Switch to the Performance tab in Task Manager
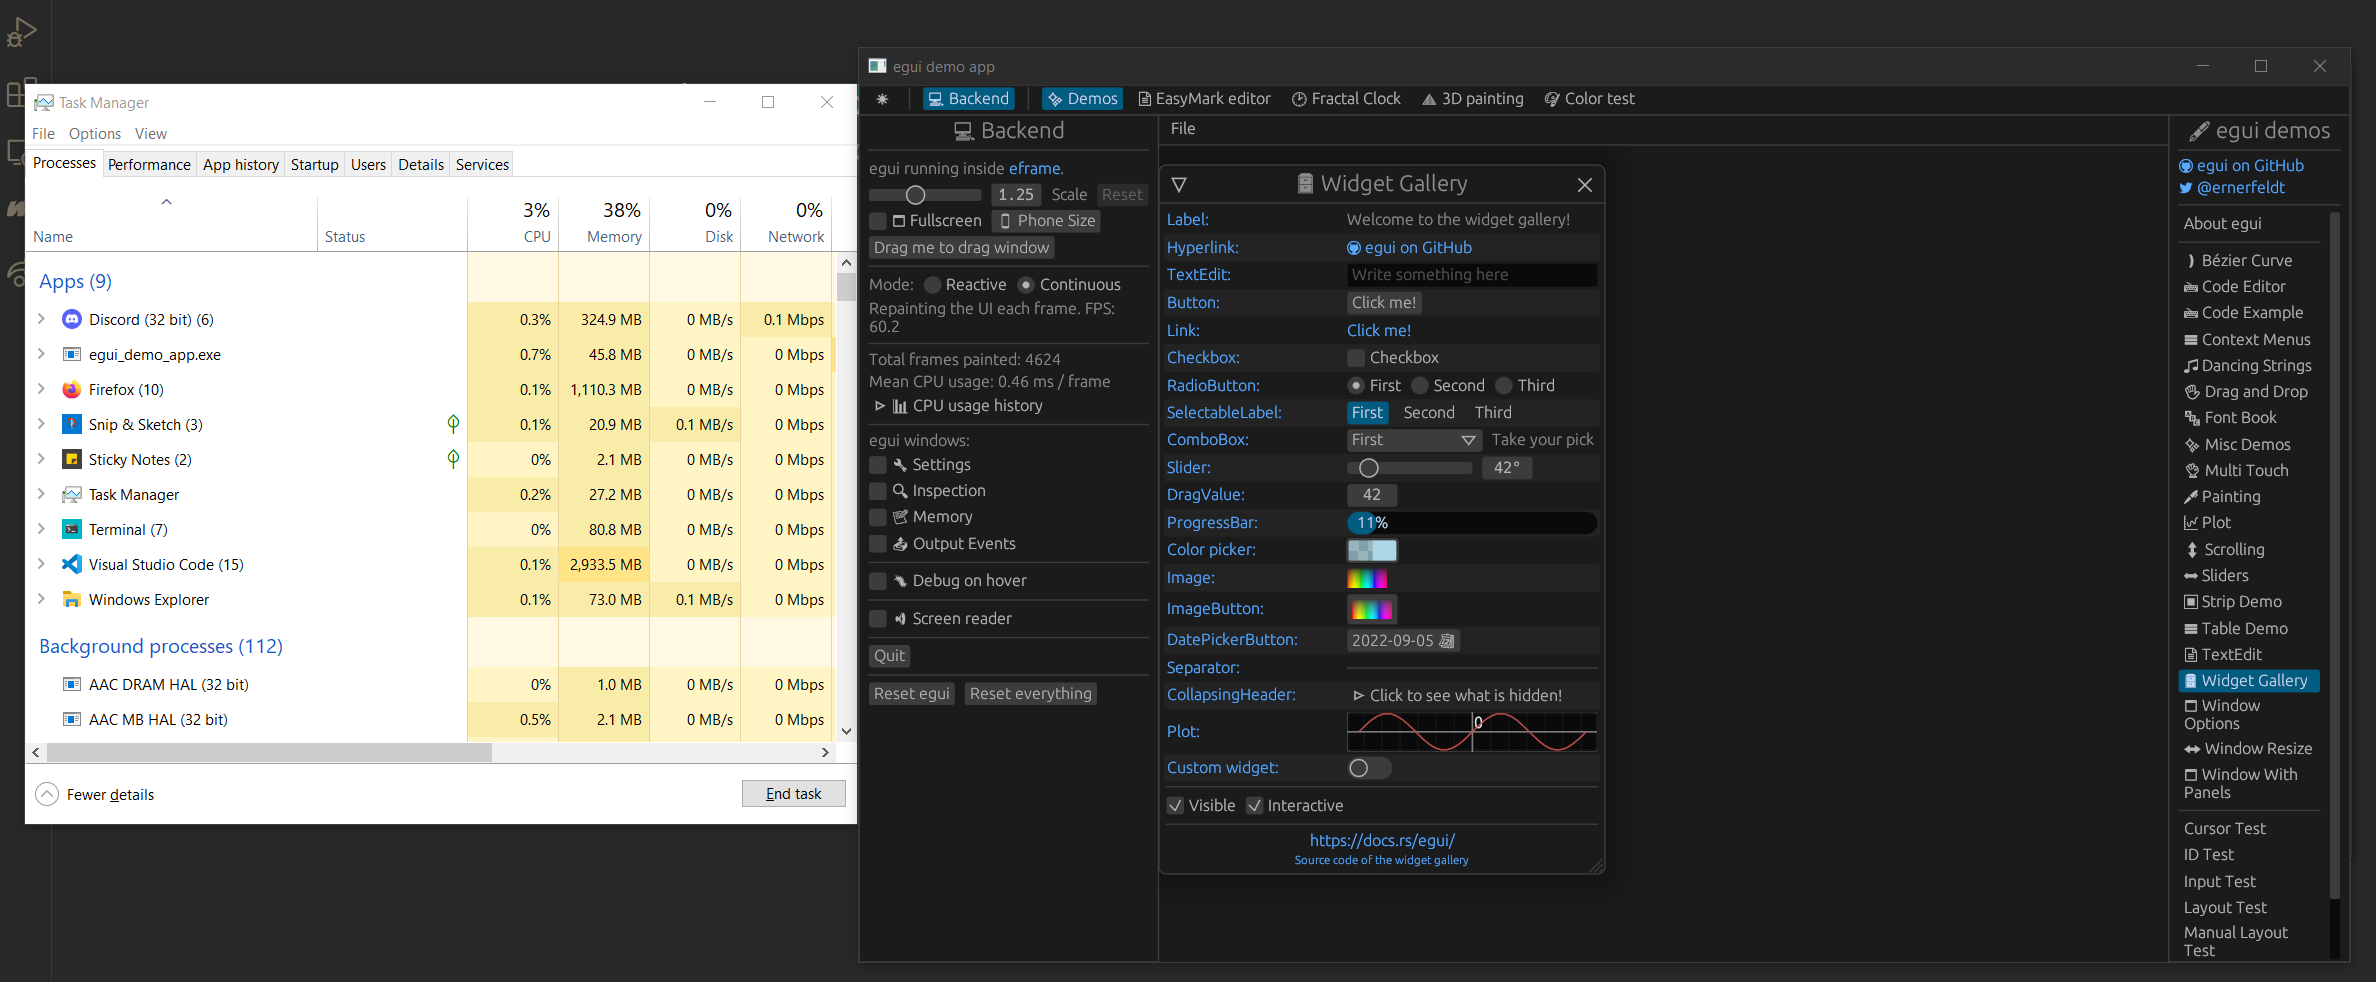Viewport: 2376px width, 982px height. 149,164
